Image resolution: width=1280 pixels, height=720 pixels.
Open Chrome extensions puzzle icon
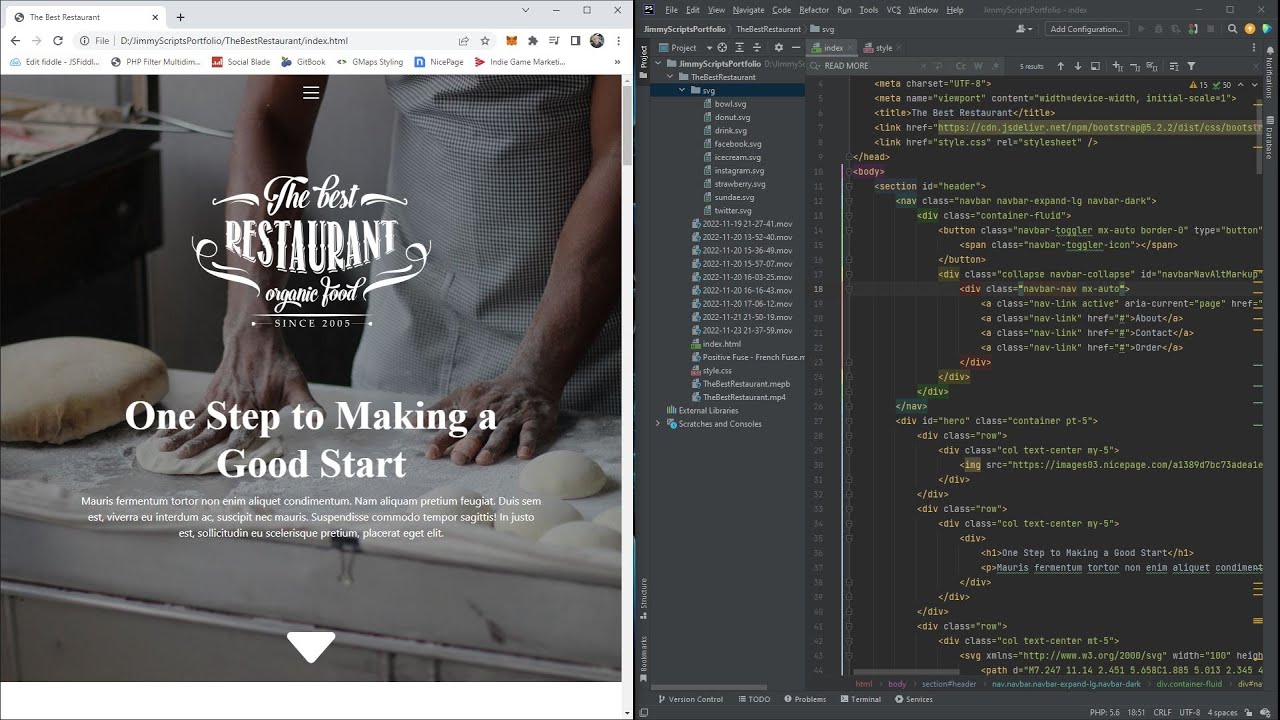[x=532, y=41]
